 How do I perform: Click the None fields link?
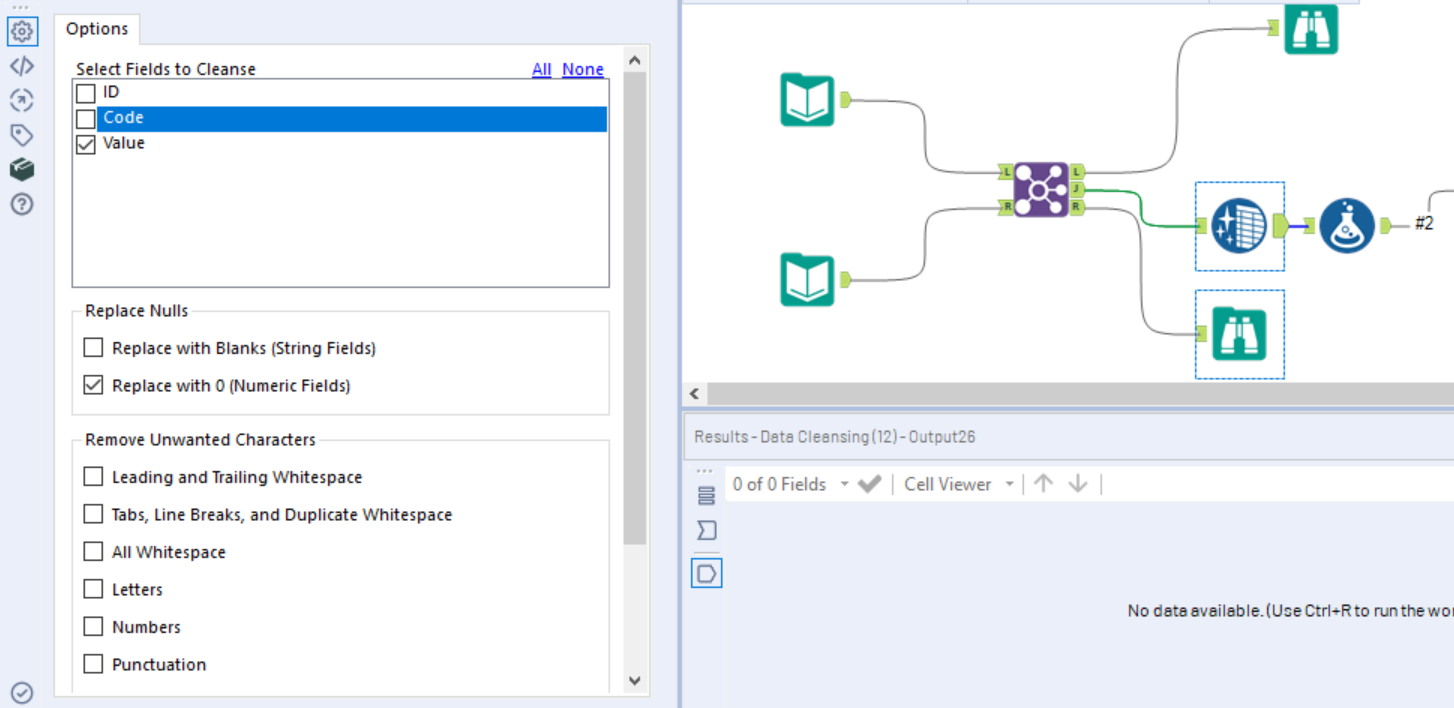583,69
